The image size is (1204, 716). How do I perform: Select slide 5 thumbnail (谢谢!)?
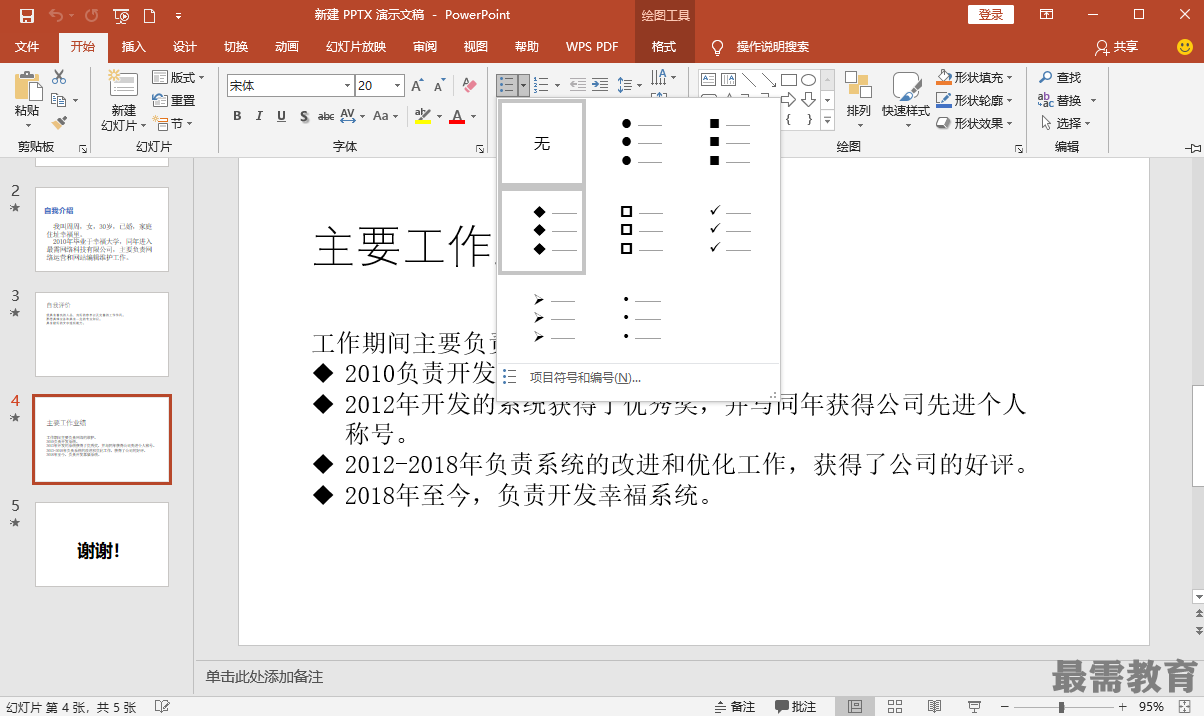pos(102,544)
